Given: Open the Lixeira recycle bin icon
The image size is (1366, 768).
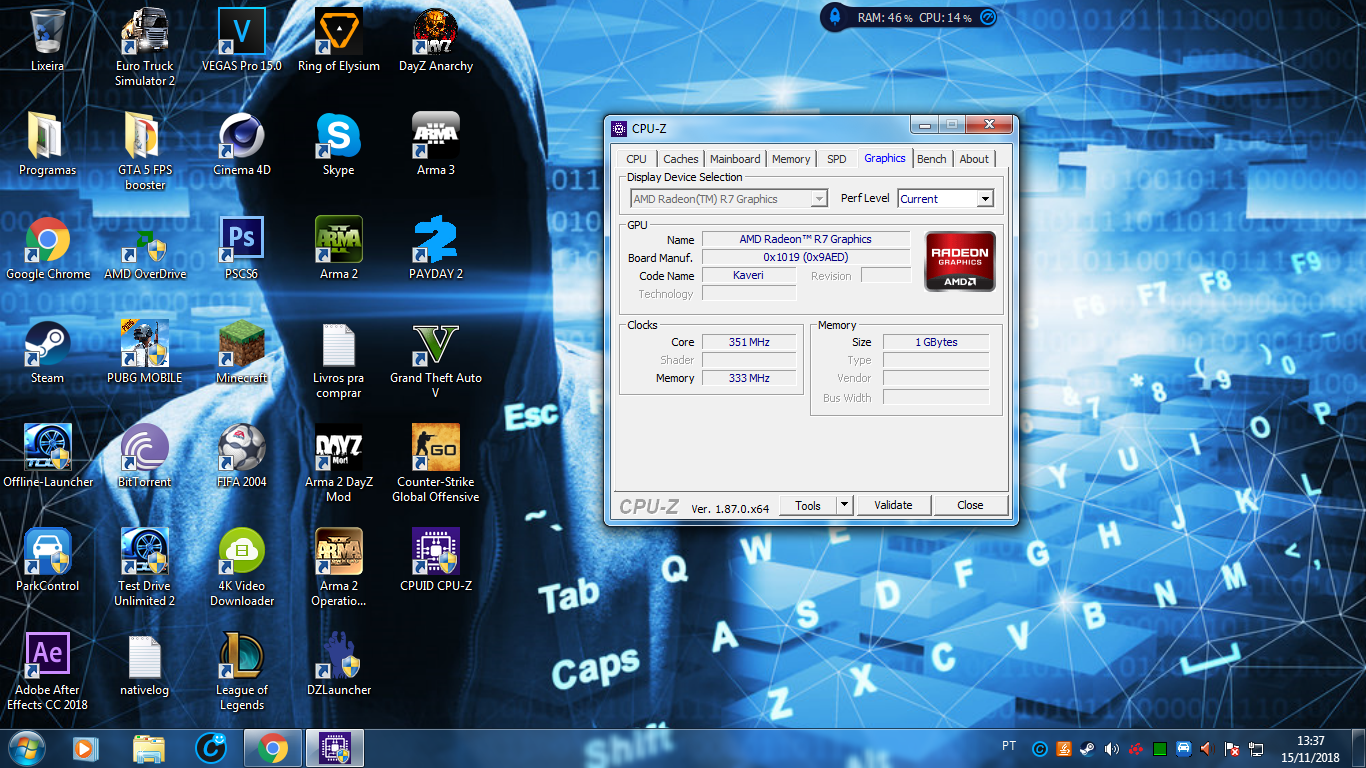Looking at the screenshot, I should coord(48,40).
